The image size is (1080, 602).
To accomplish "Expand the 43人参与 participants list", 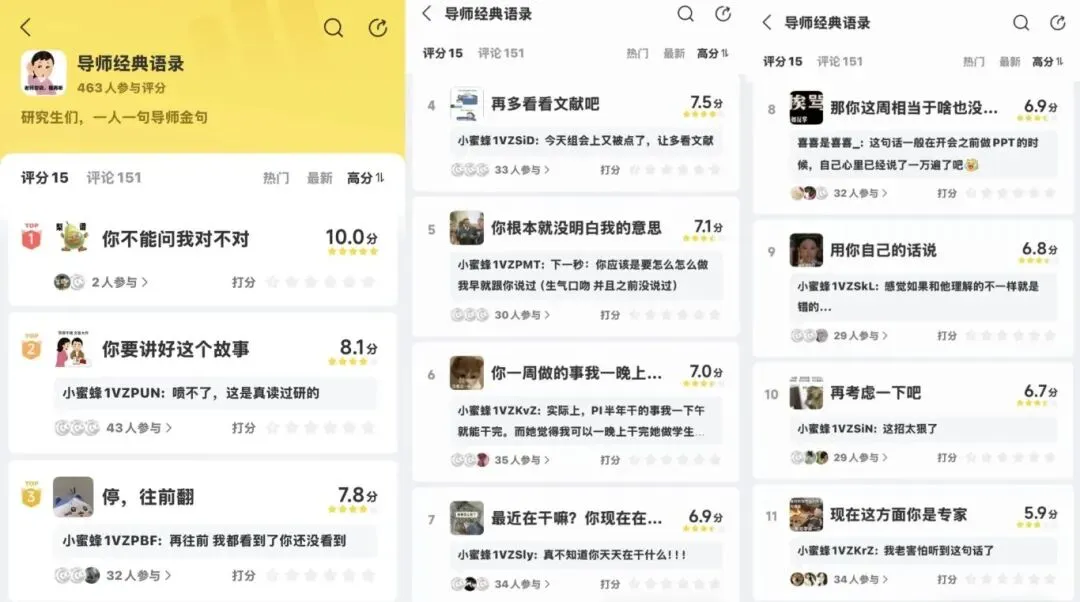I will pos(138,428).
